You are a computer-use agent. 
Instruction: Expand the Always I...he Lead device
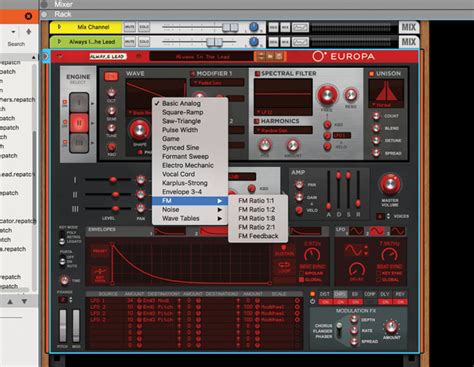[59, 42]
